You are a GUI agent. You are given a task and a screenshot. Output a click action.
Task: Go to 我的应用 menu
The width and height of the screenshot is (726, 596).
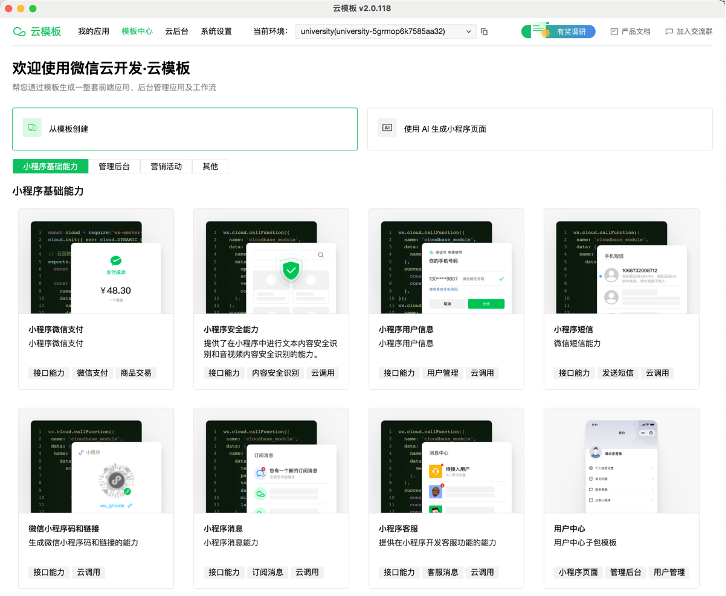pyautogui.click(x=94, y=31)
